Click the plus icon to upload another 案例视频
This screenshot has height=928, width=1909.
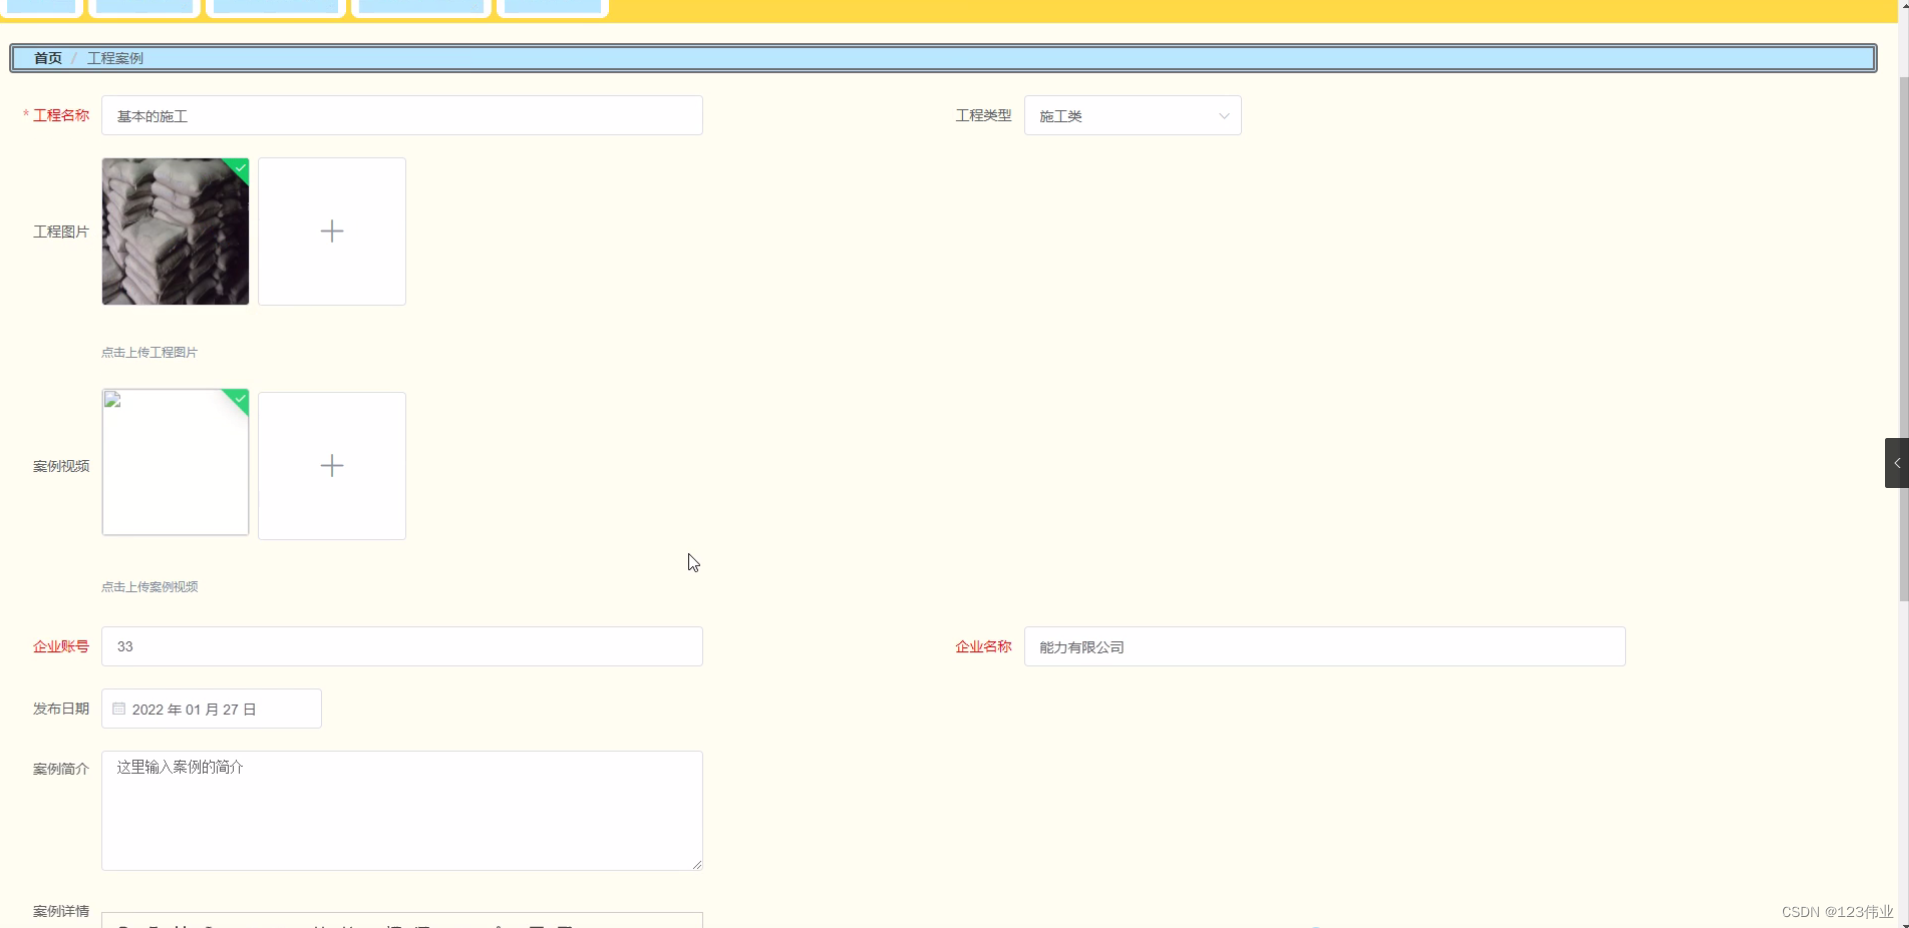(331, 465)
